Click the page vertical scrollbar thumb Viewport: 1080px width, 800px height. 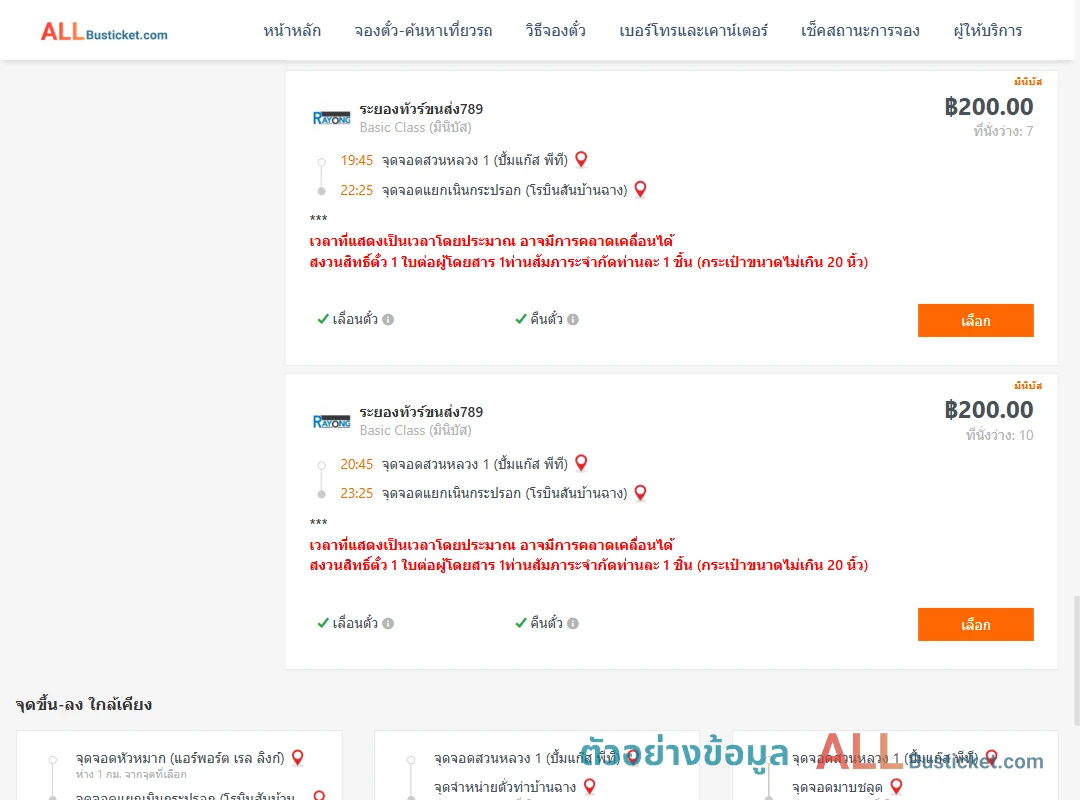tap(1075, 660)
